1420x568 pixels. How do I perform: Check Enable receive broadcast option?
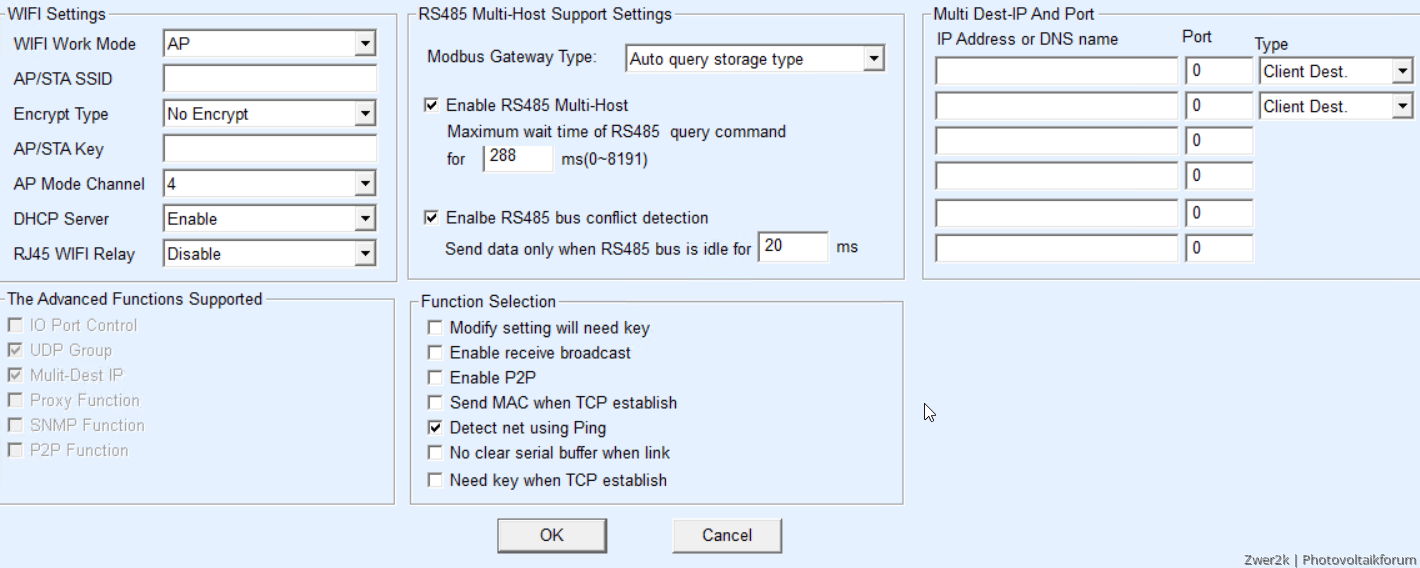(435, 353)
